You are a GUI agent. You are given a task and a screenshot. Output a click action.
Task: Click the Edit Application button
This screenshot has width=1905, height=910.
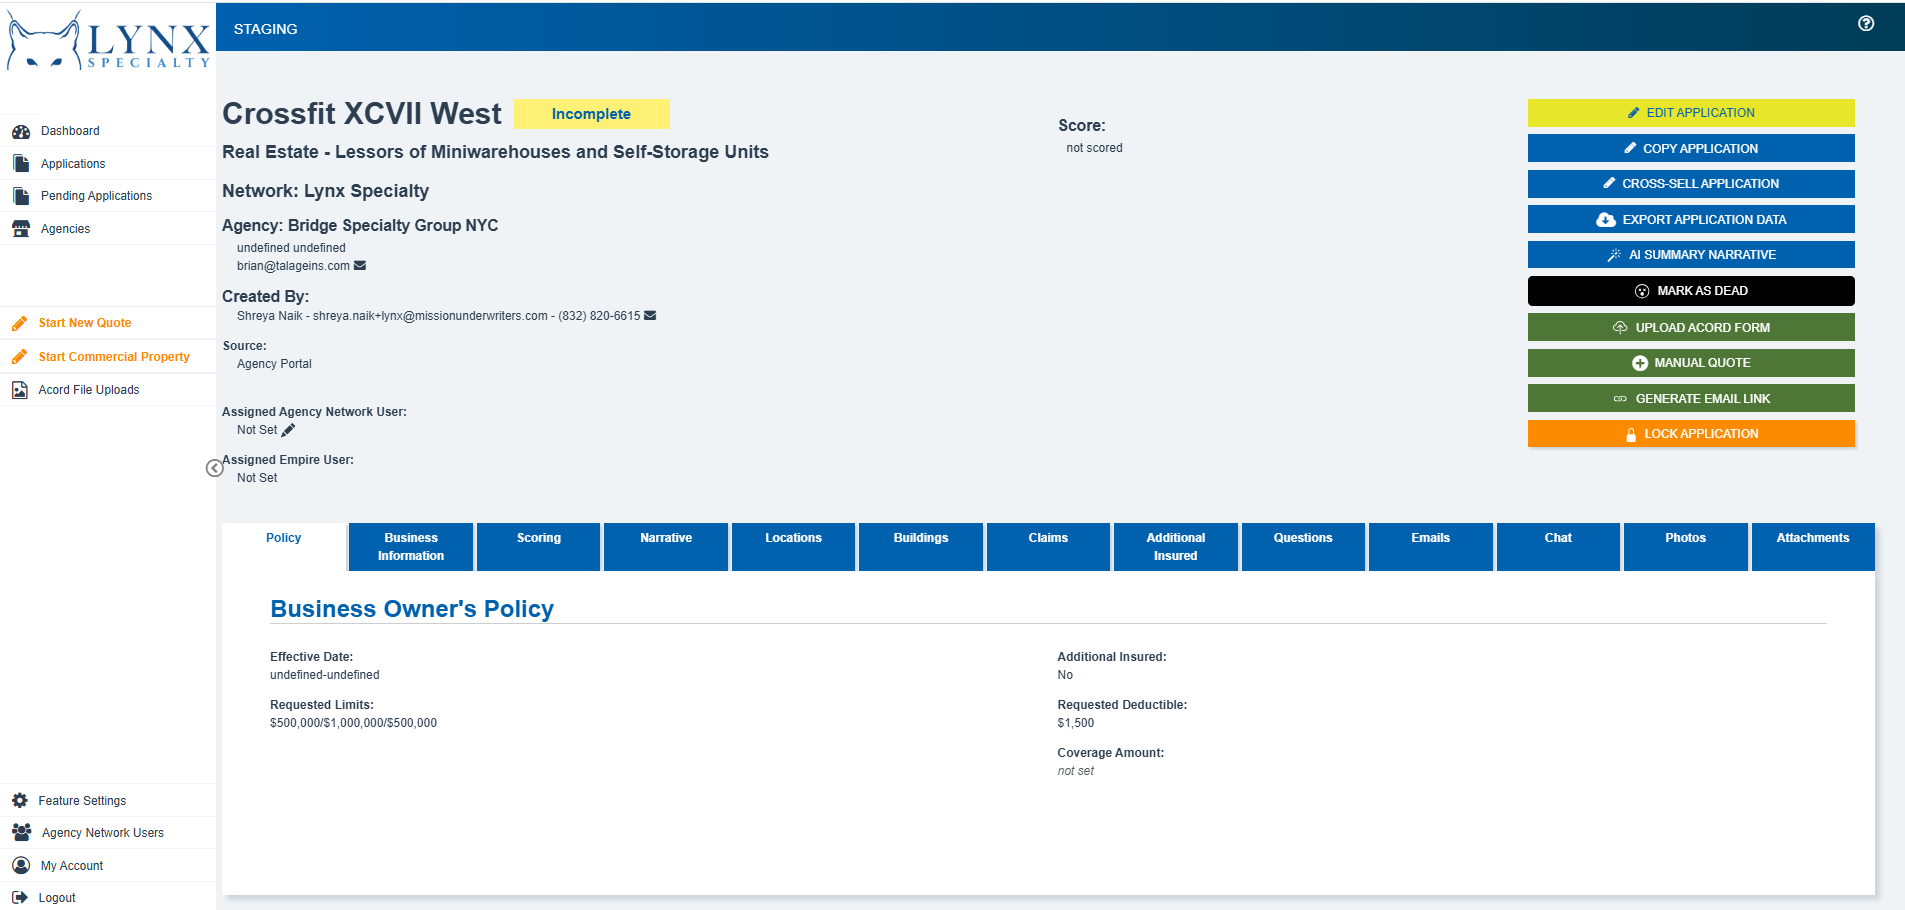click(1691, 113)
